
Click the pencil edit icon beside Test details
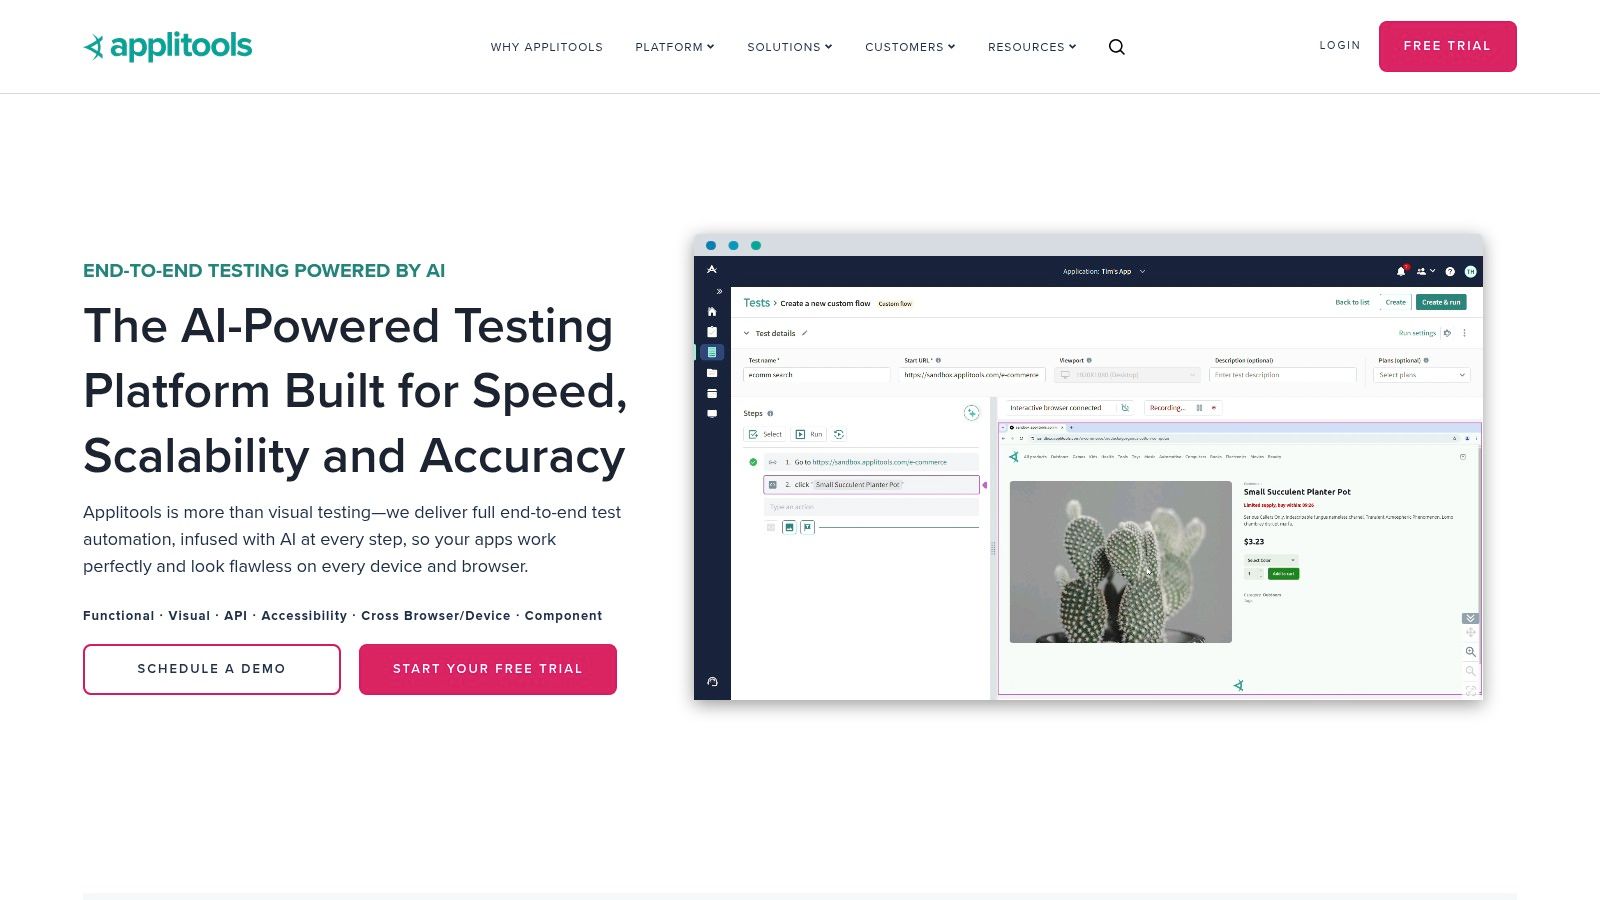pos(805,333)
